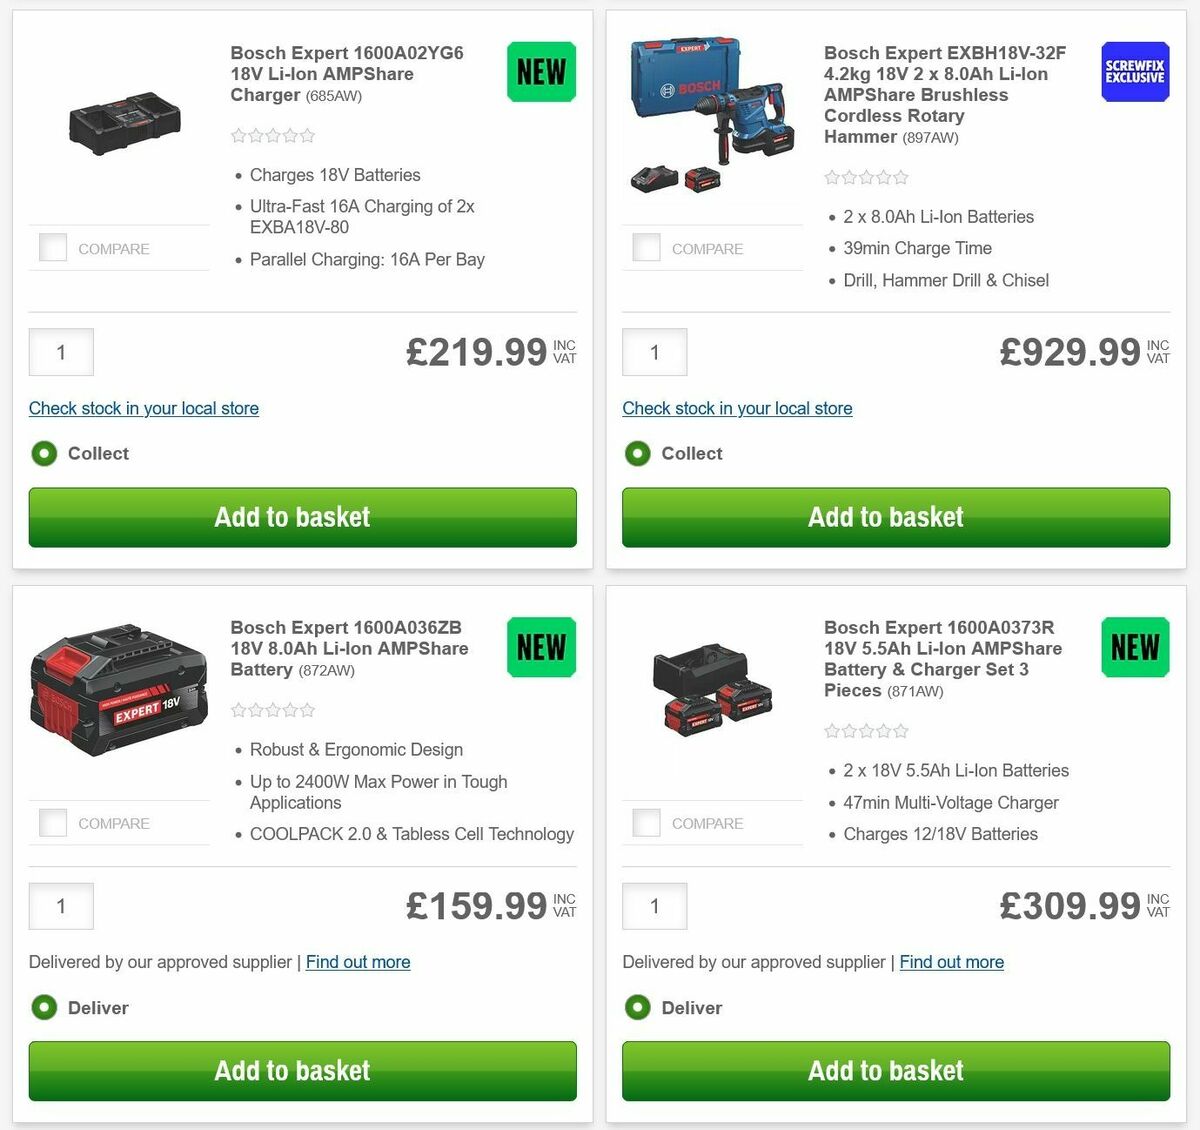Open Check stock in your local store for charger
Screen dimensions: 1200x1130
[x=143, y=408]
